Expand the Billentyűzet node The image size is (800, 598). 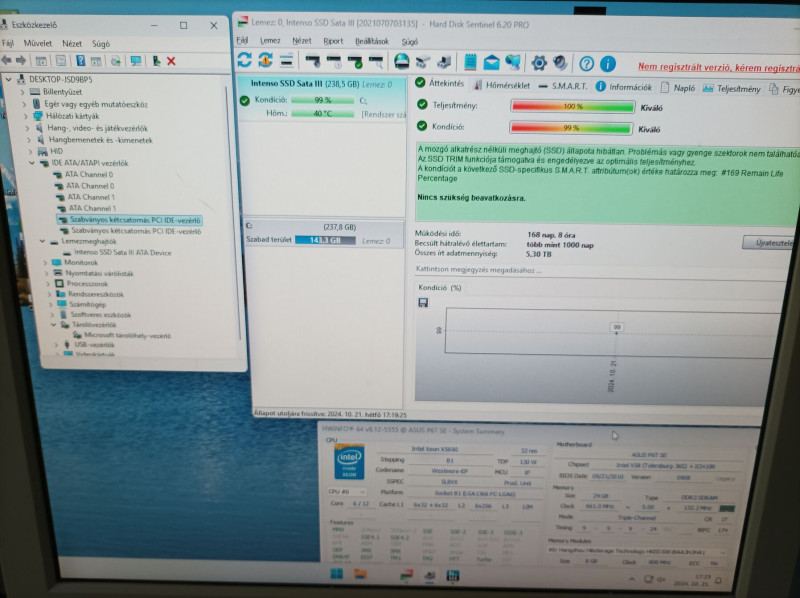[22, 92]
